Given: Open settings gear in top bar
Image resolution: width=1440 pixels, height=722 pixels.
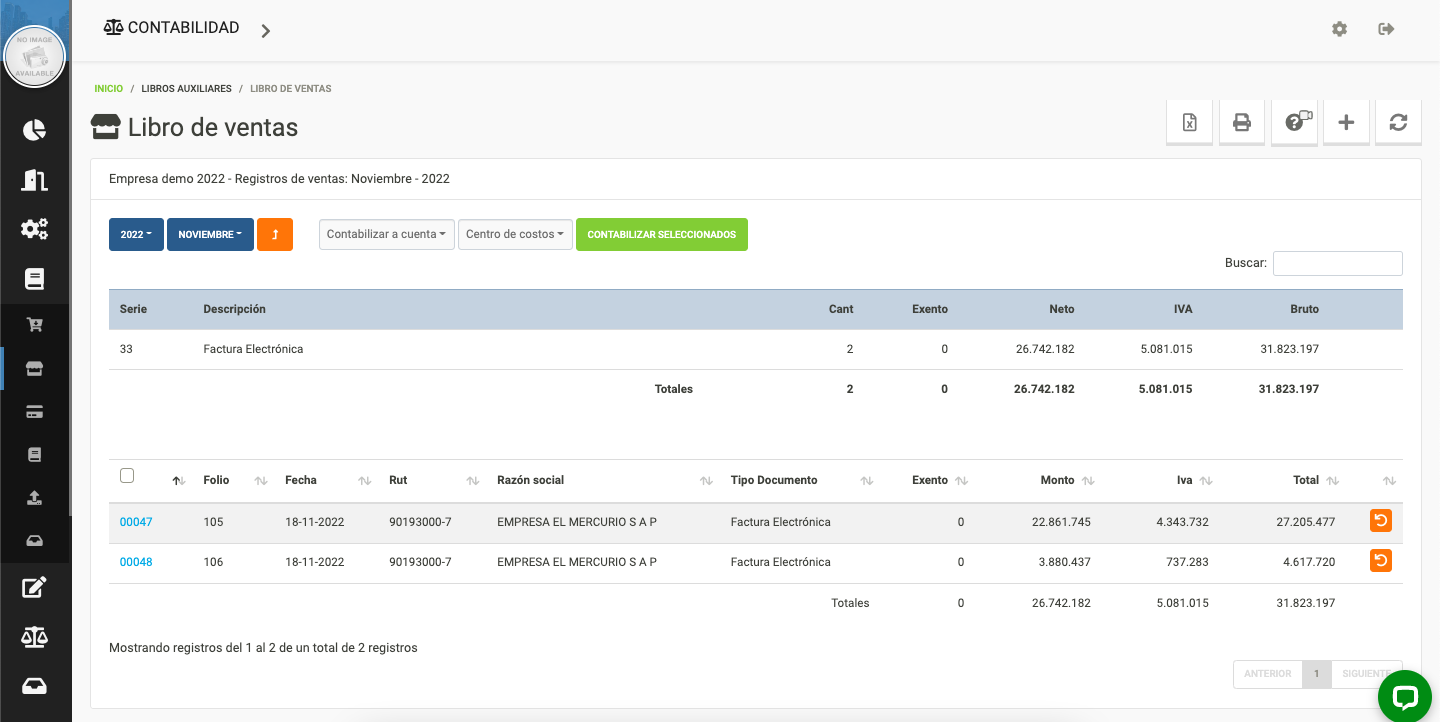Looking at the screenshot, I should click(x=1340, y=29).
